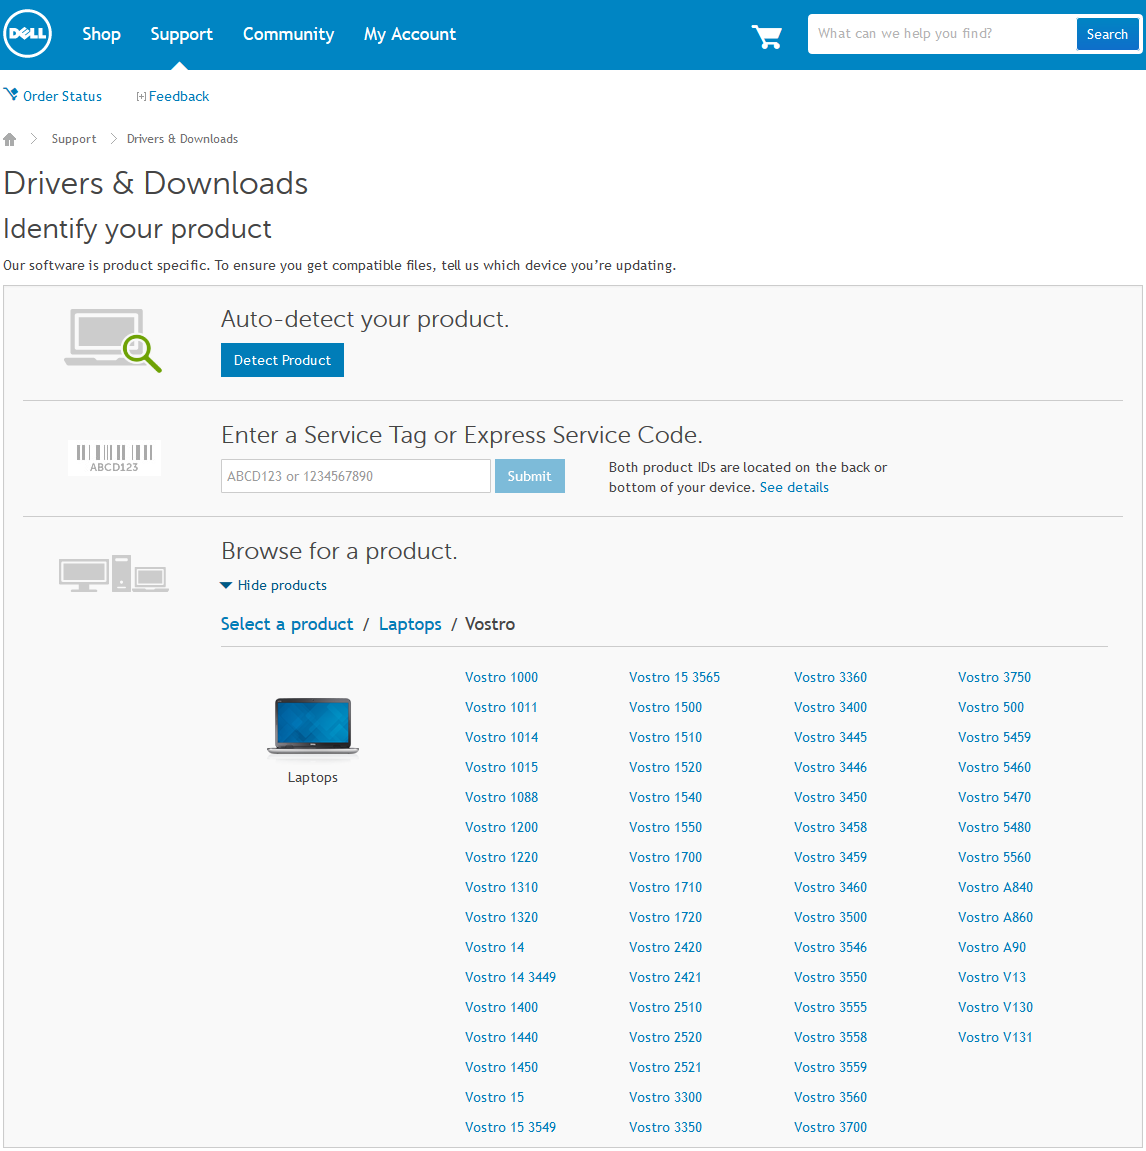The width and height of the screenshot is (1146, 1151).
Task: Click the Search button
Action: (x=1107, y=35)
